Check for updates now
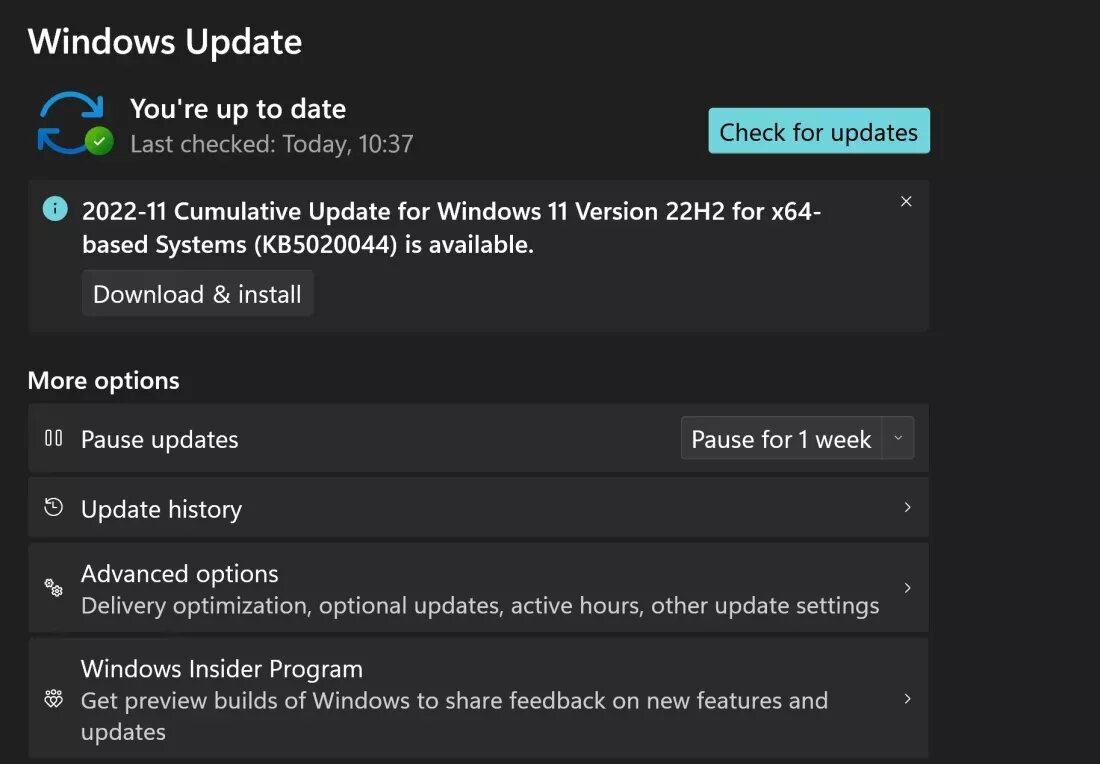 819,130
